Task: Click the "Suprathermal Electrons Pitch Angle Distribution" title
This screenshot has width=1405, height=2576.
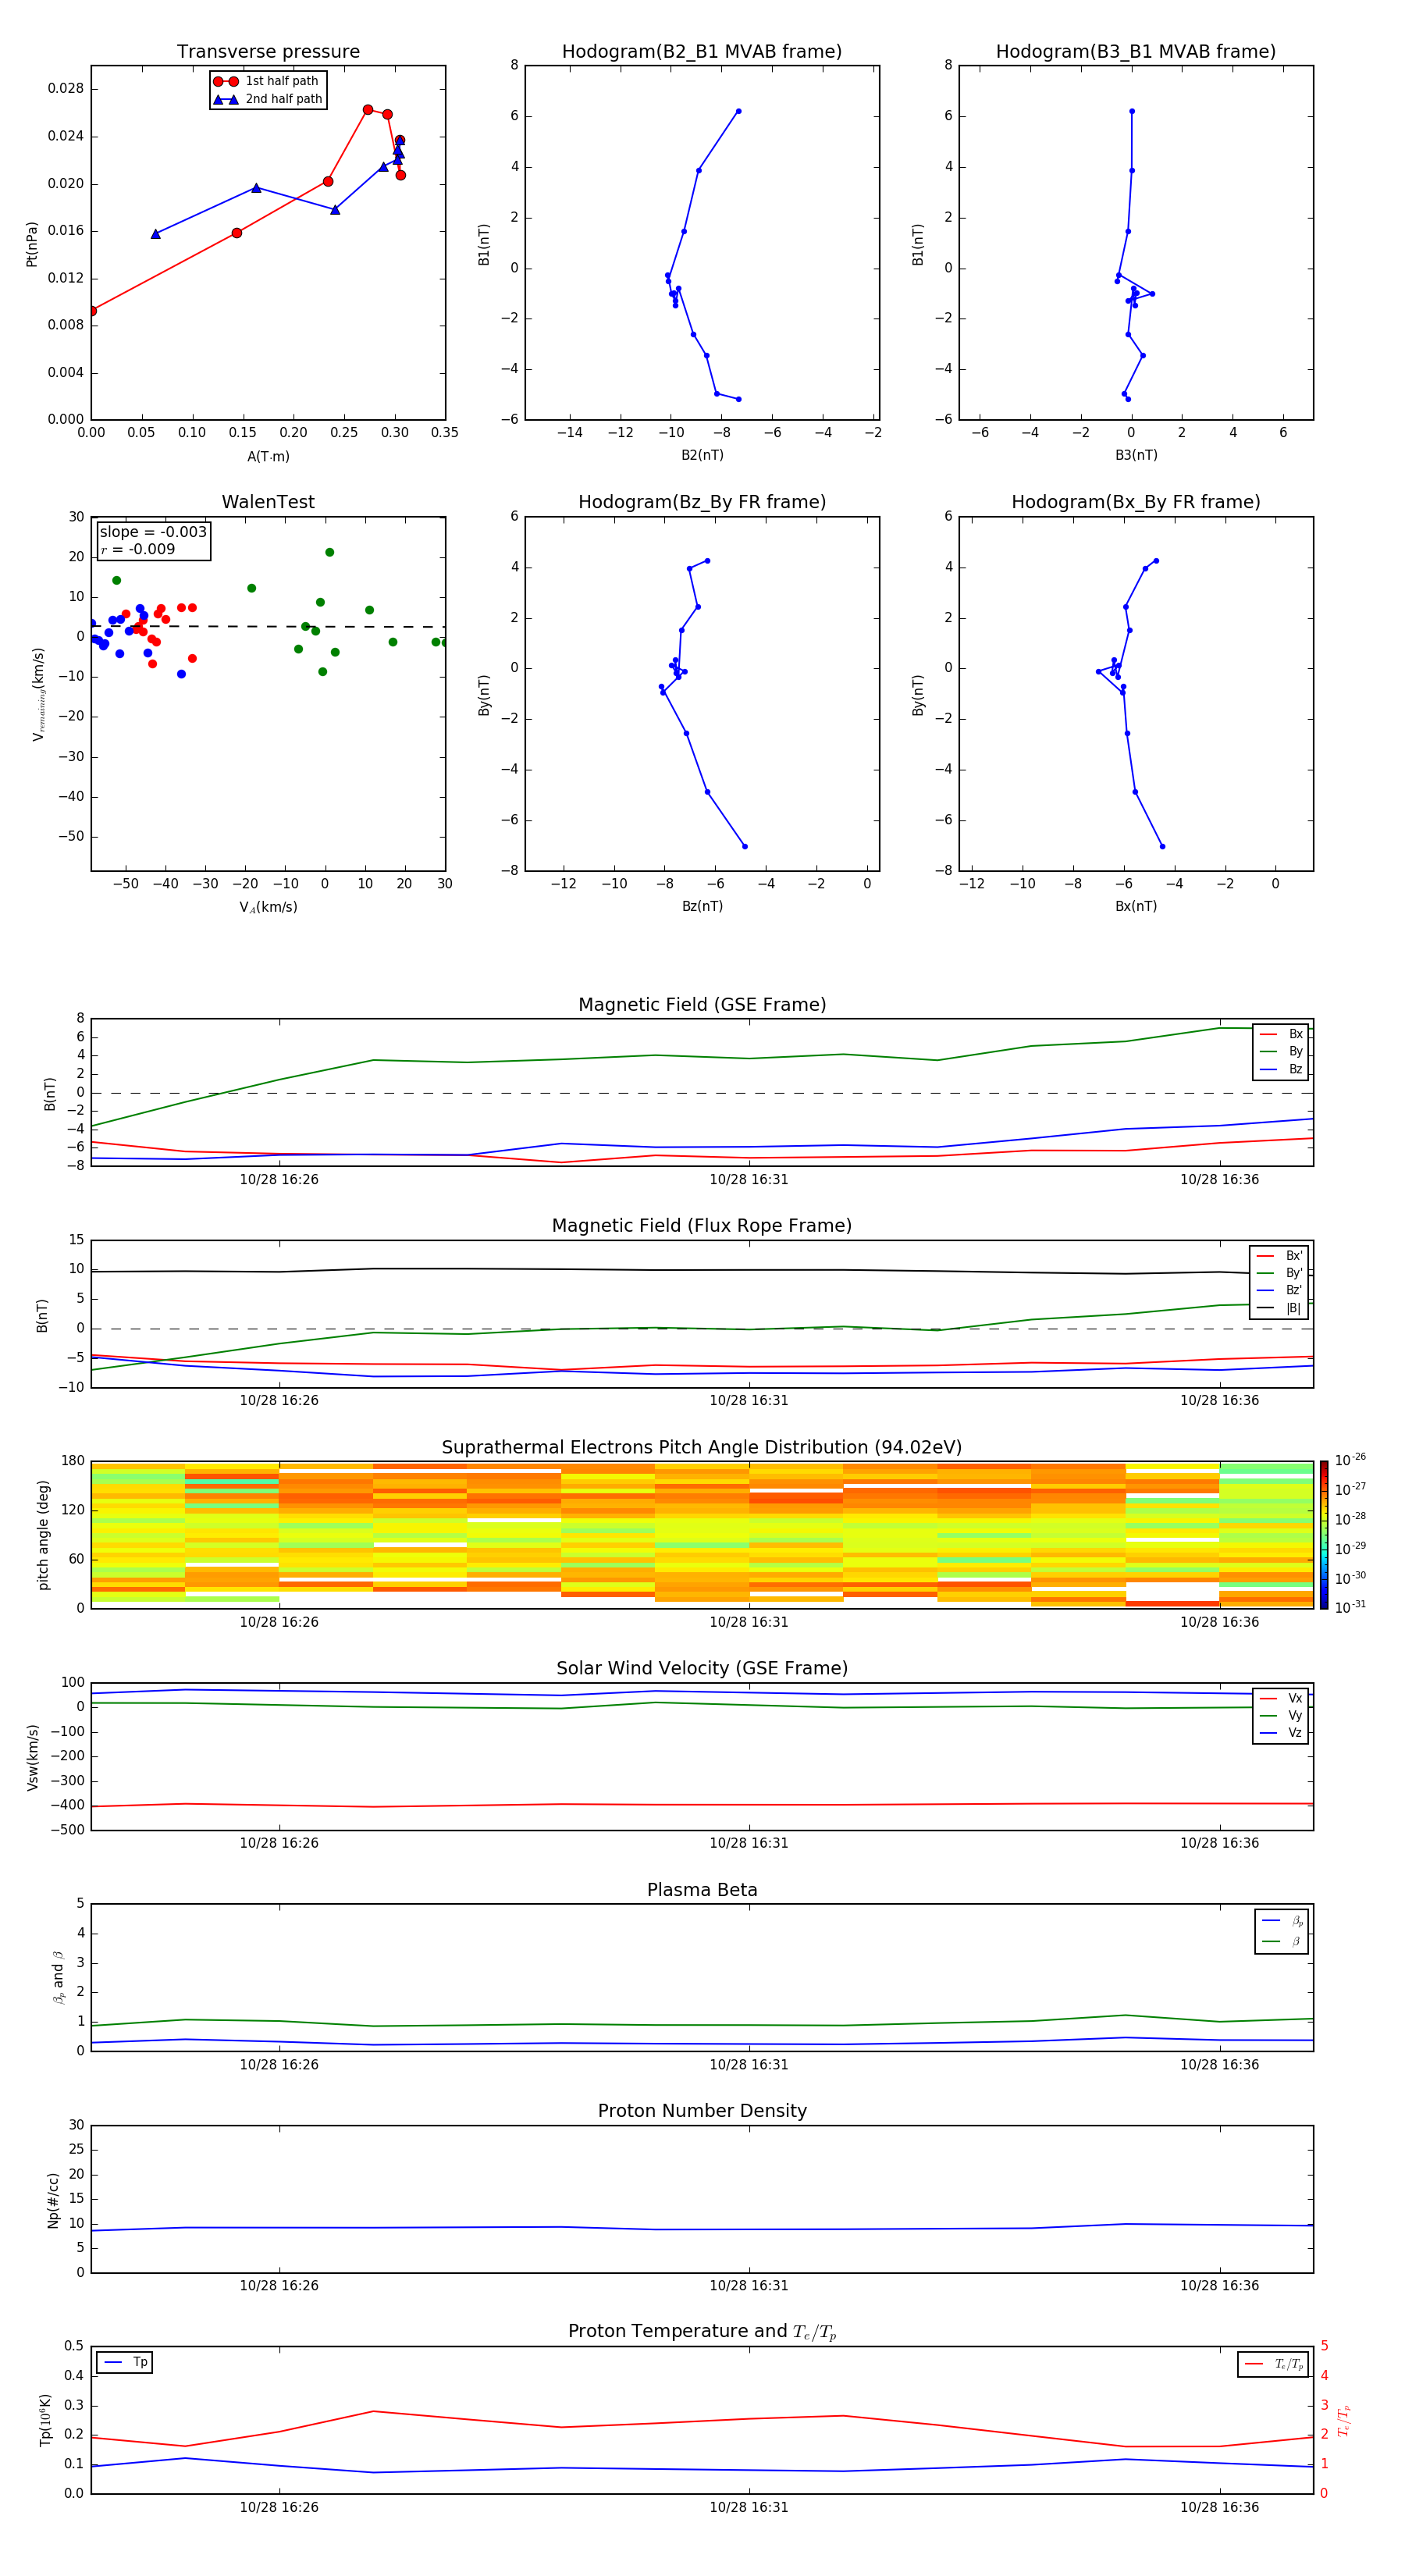Action: [x=702, y=1448]
